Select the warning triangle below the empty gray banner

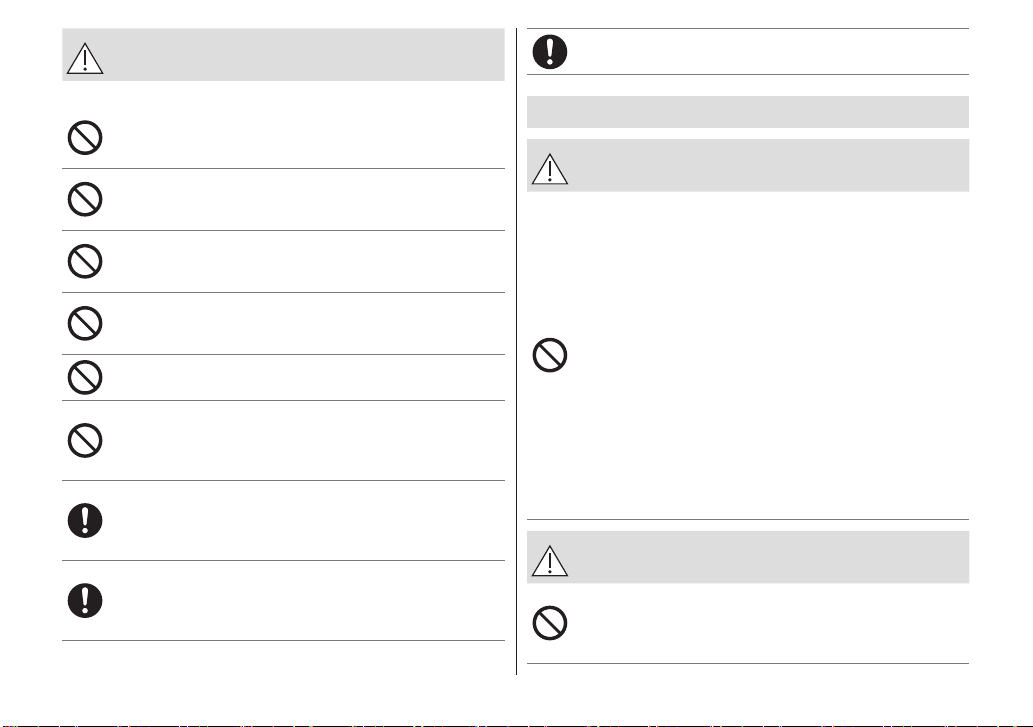click(x=550, y=169)
